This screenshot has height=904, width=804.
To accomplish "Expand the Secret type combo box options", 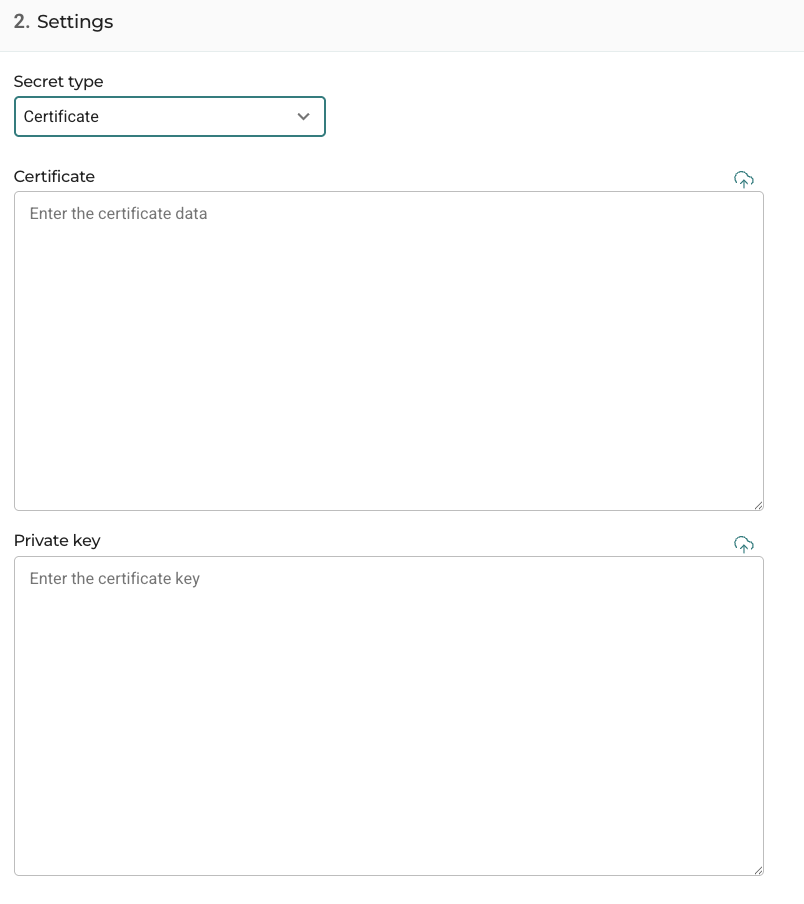I will pyautogui.click(x=169, y=116).
